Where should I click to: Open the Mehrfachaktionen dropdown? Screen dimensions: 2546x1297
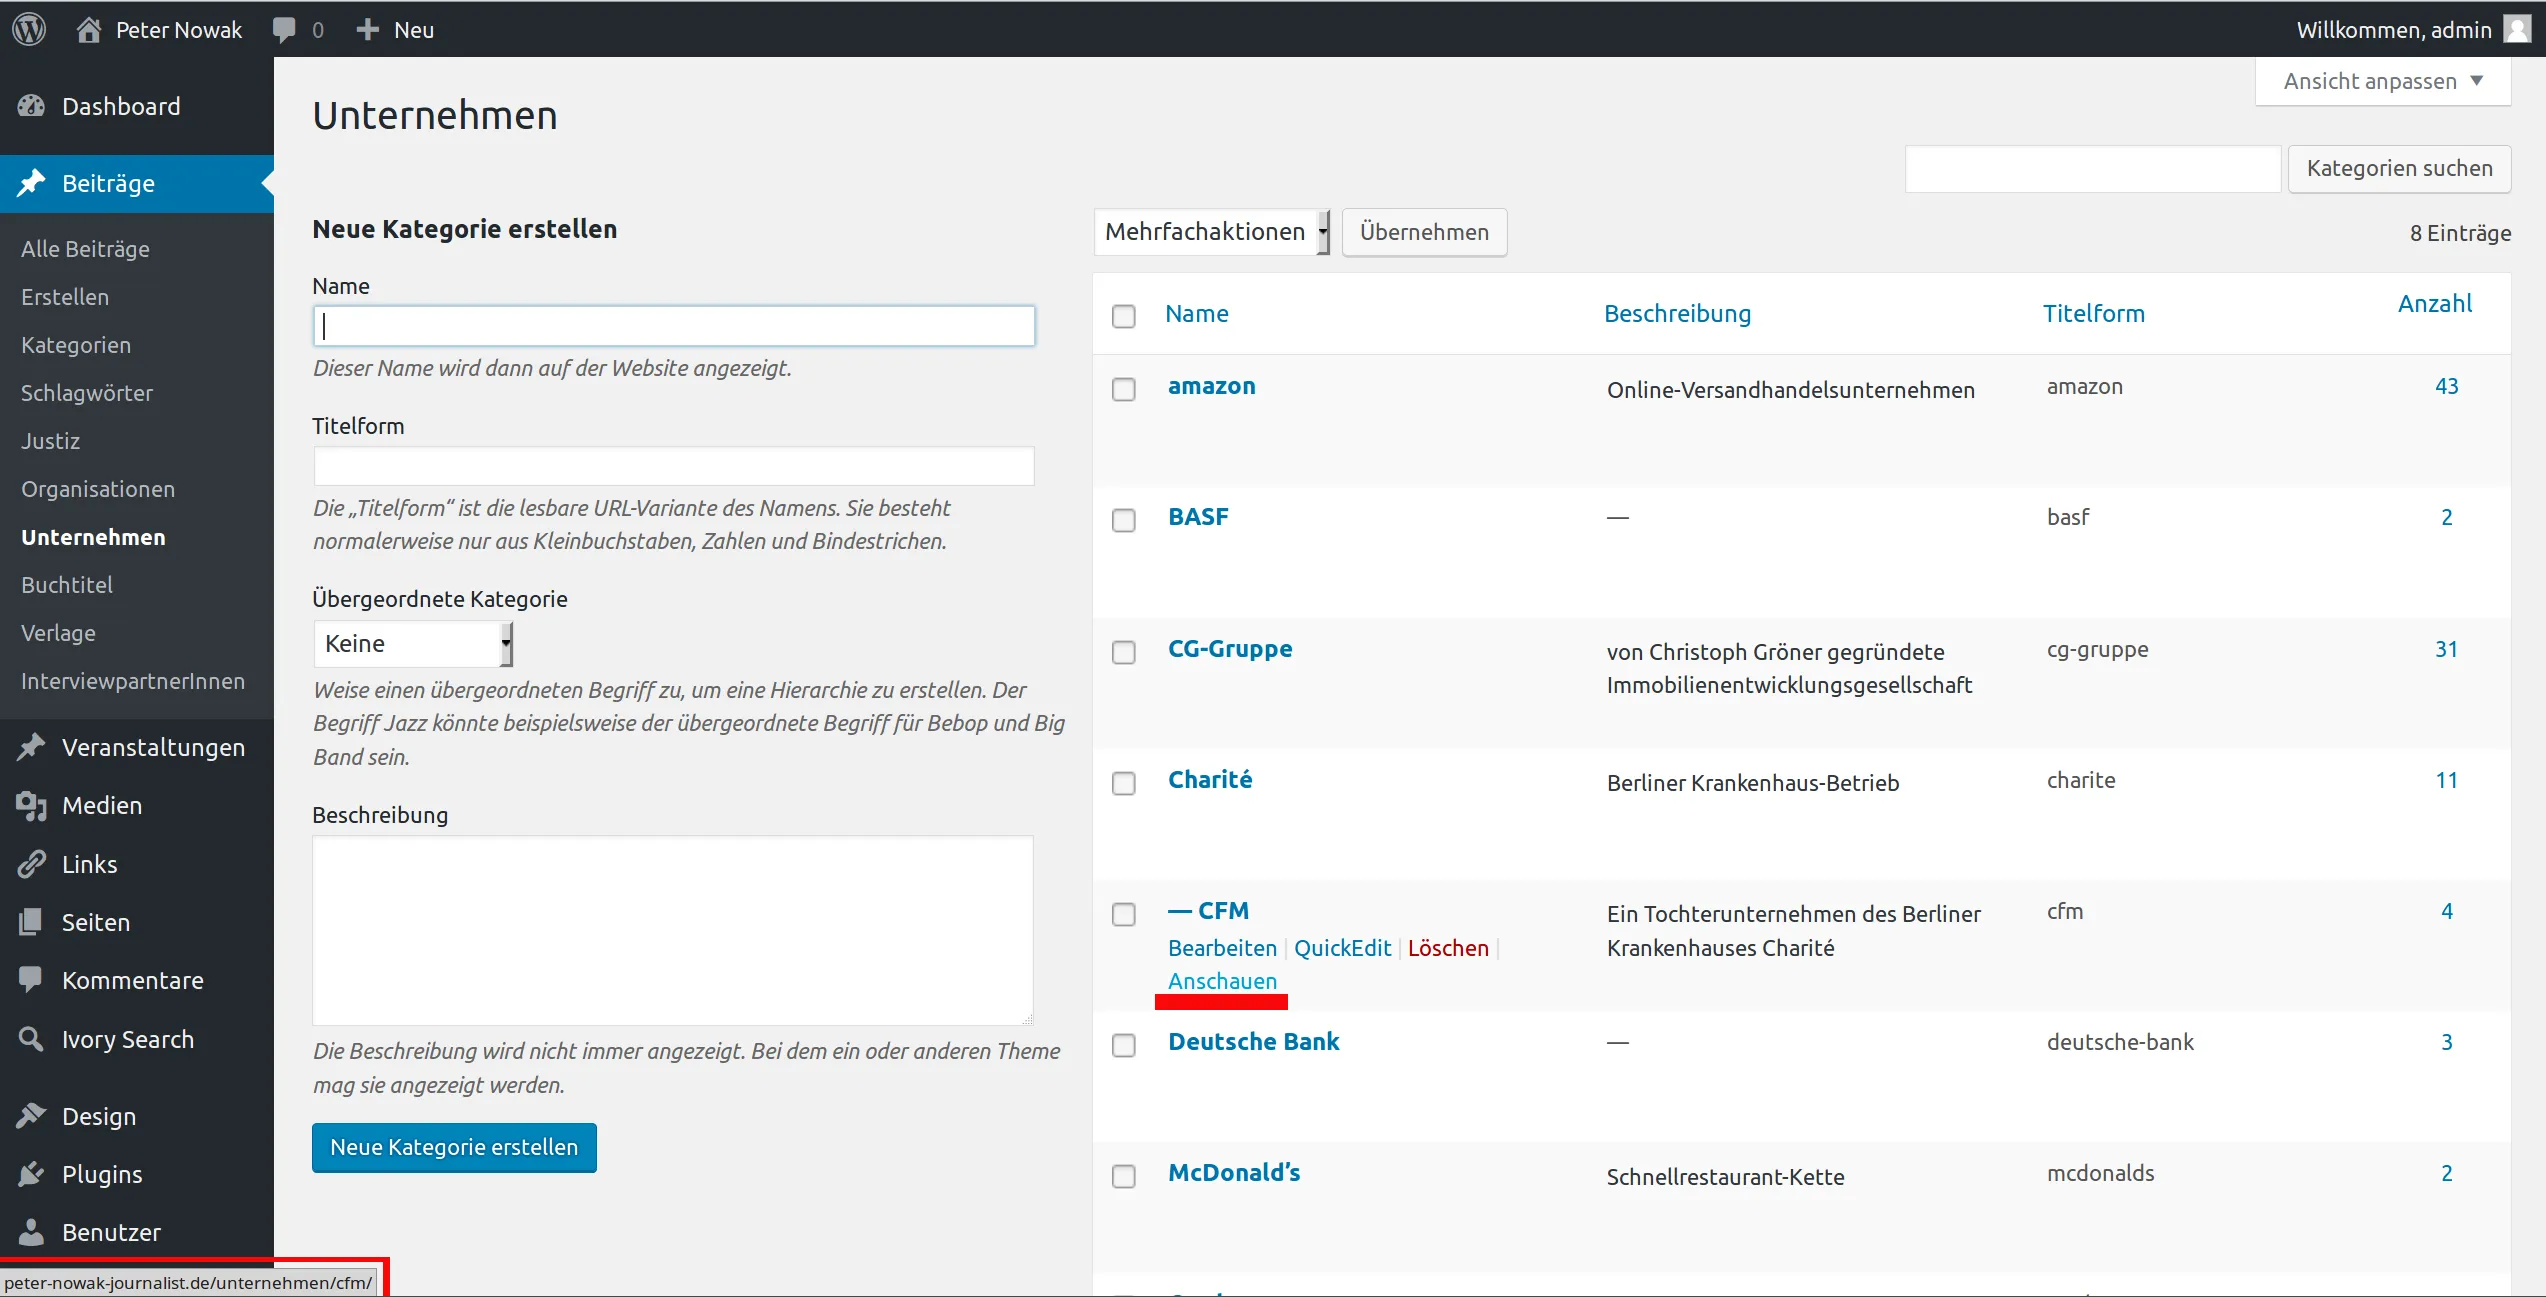pos(1212,232)
